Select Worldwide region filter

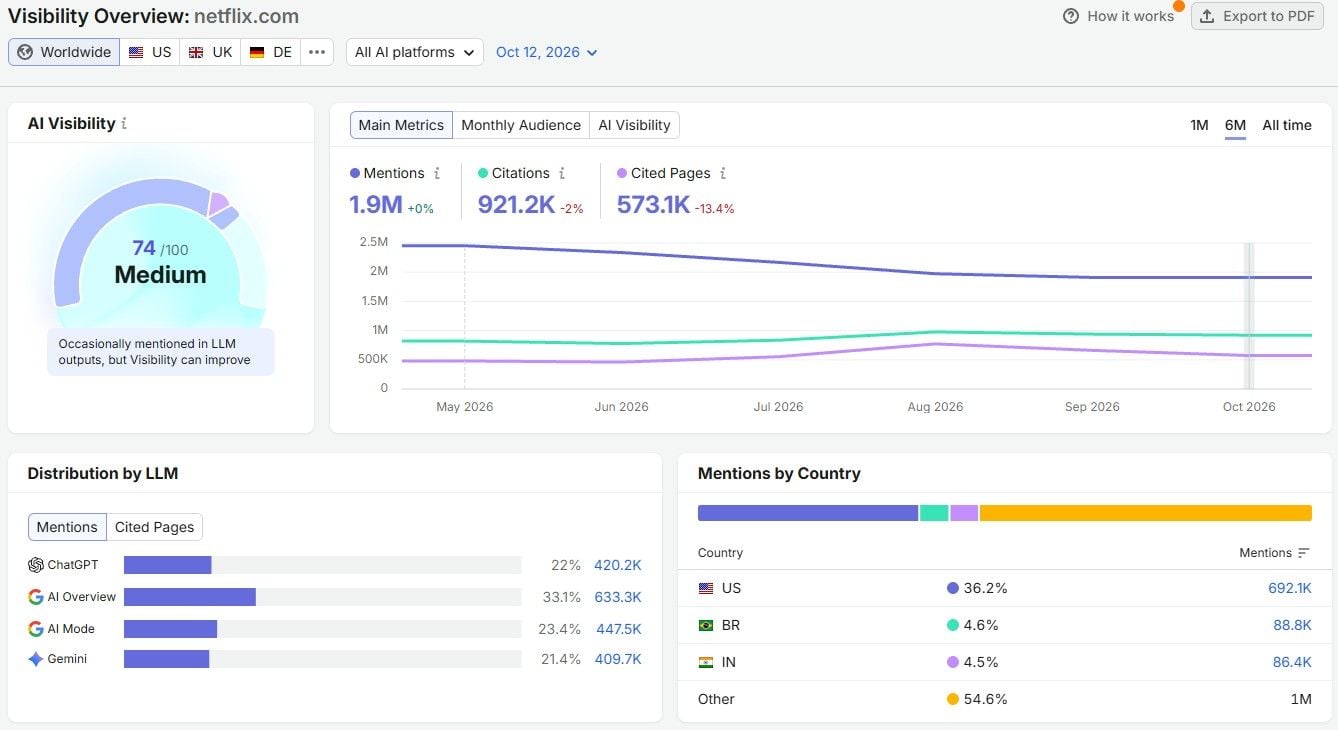point(64,52)
